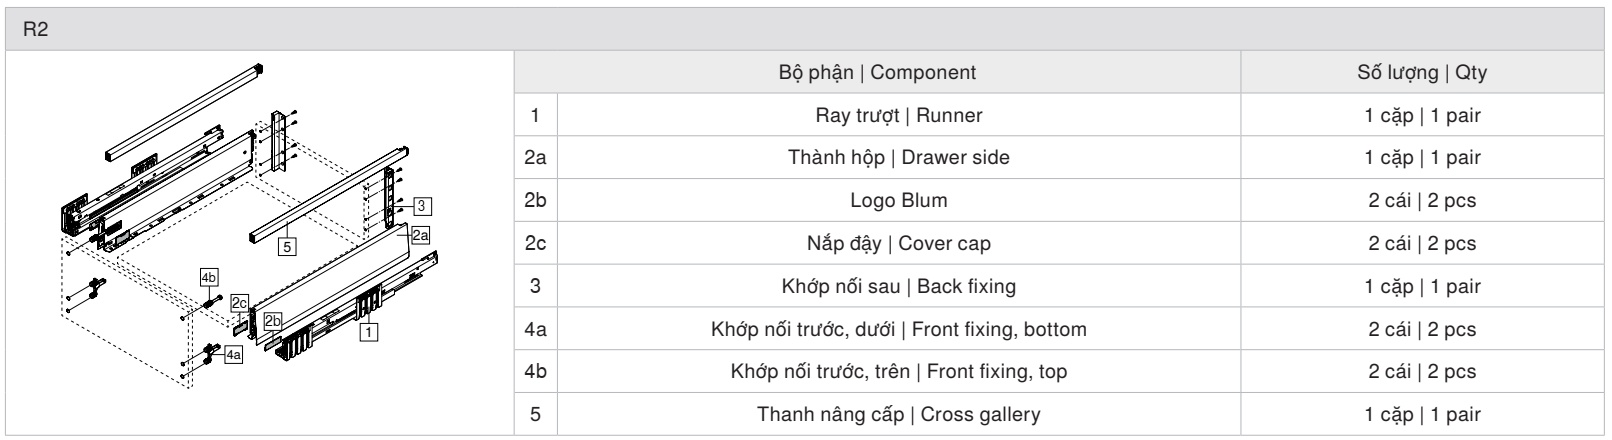Select the 'Thành hộp | Drawer side' row
1612x440 pixels.
click(1059, 158)
